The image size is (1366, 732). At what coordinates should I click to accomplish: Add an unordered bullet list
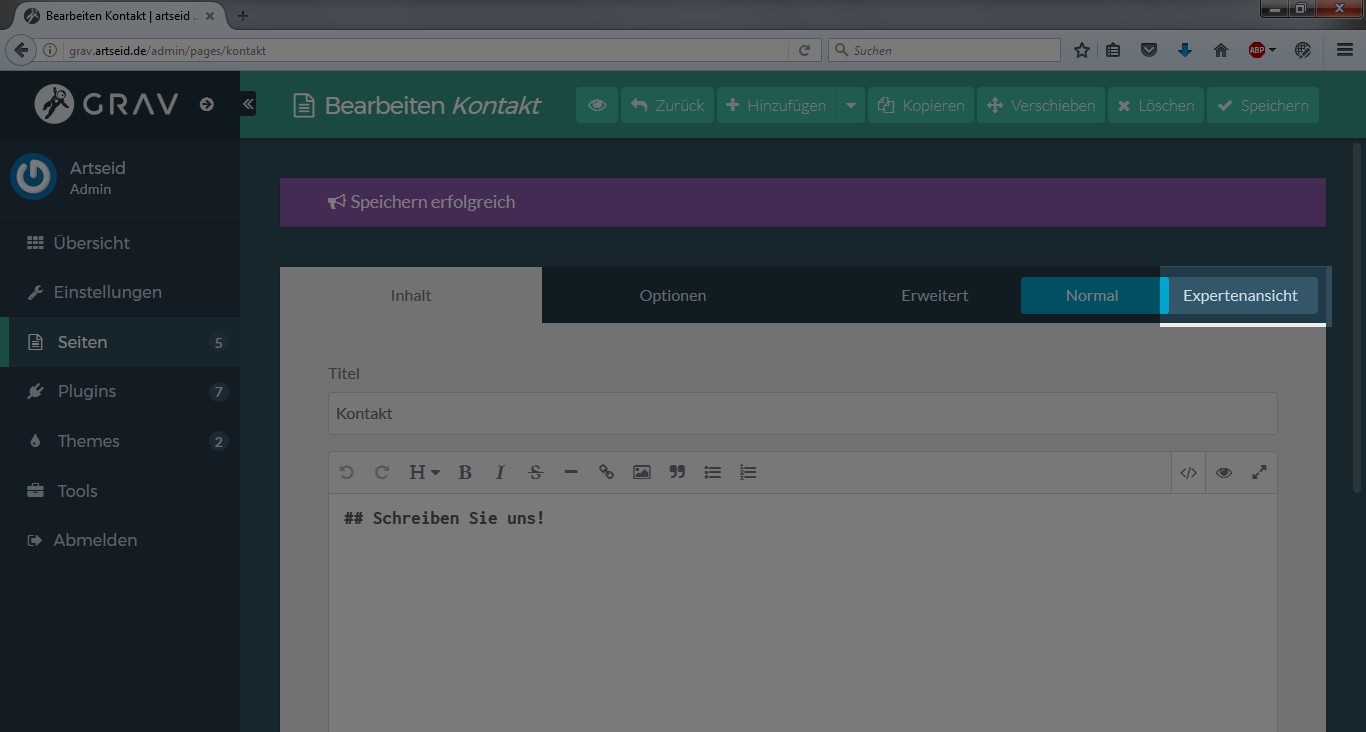click(x=713, y=473)
